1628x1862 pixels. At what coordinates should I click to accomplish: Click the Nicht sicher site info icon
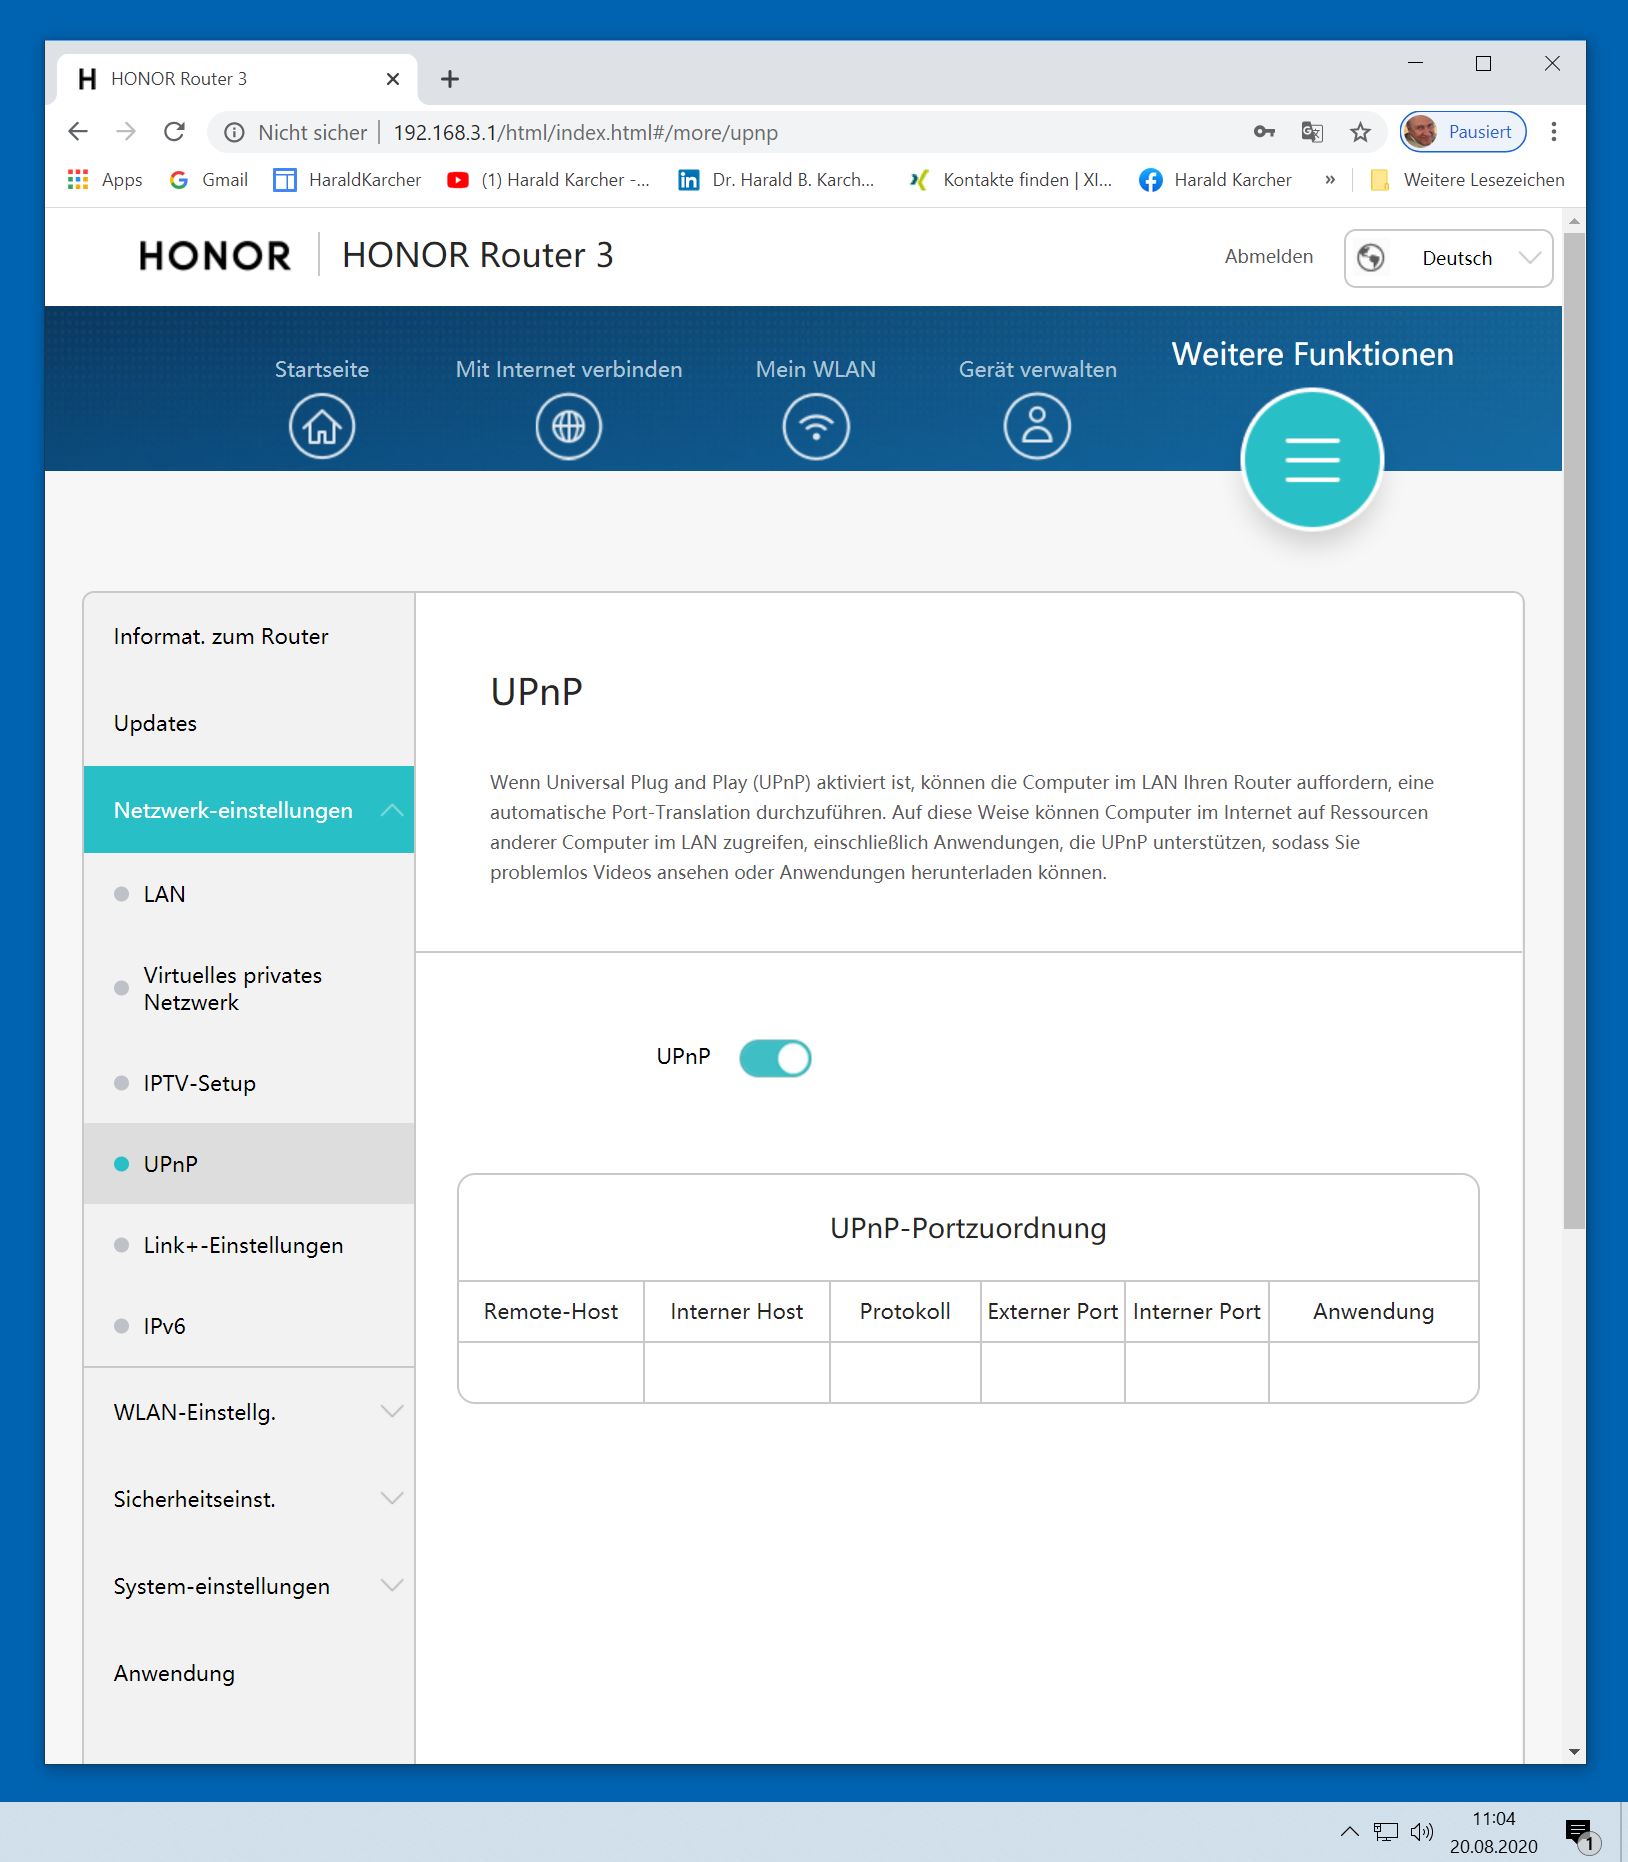234,133
